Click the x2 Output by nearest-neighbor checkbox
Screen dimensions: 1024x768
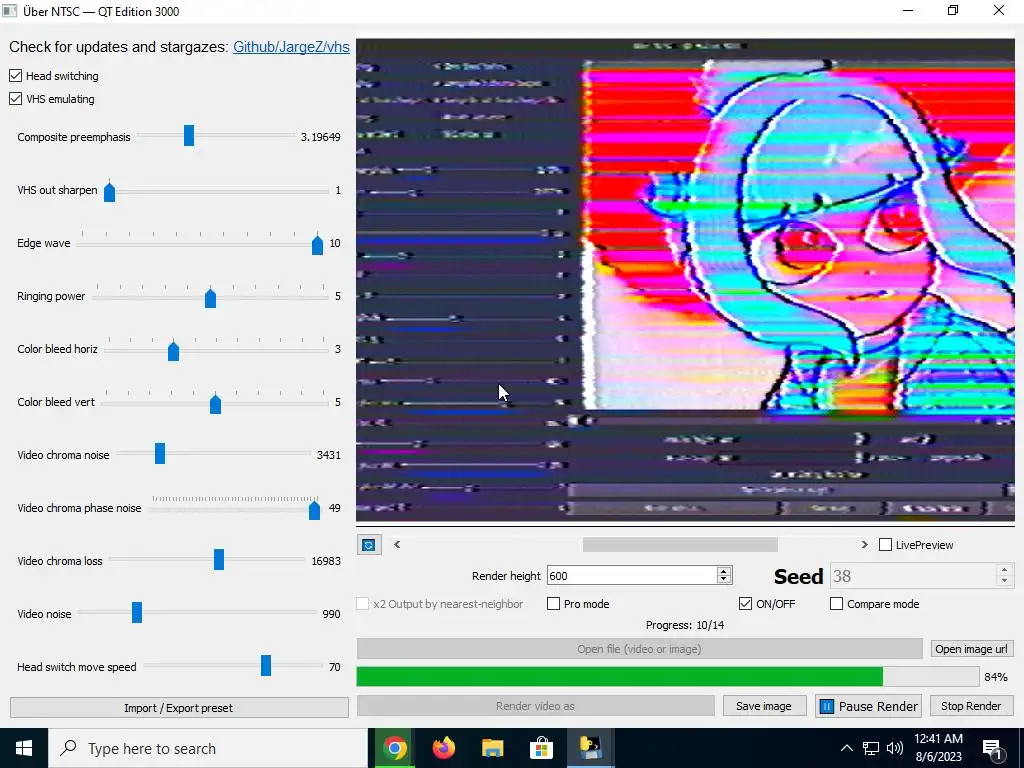click(362, 603)
